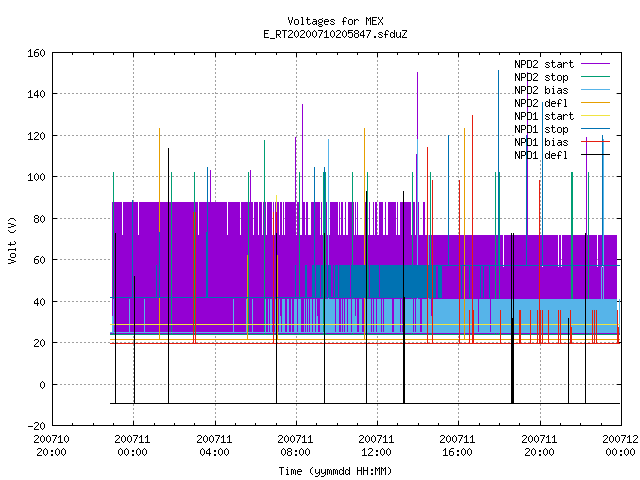Click the 'NPD1 defl' legend label

click(x=541, y=155)
